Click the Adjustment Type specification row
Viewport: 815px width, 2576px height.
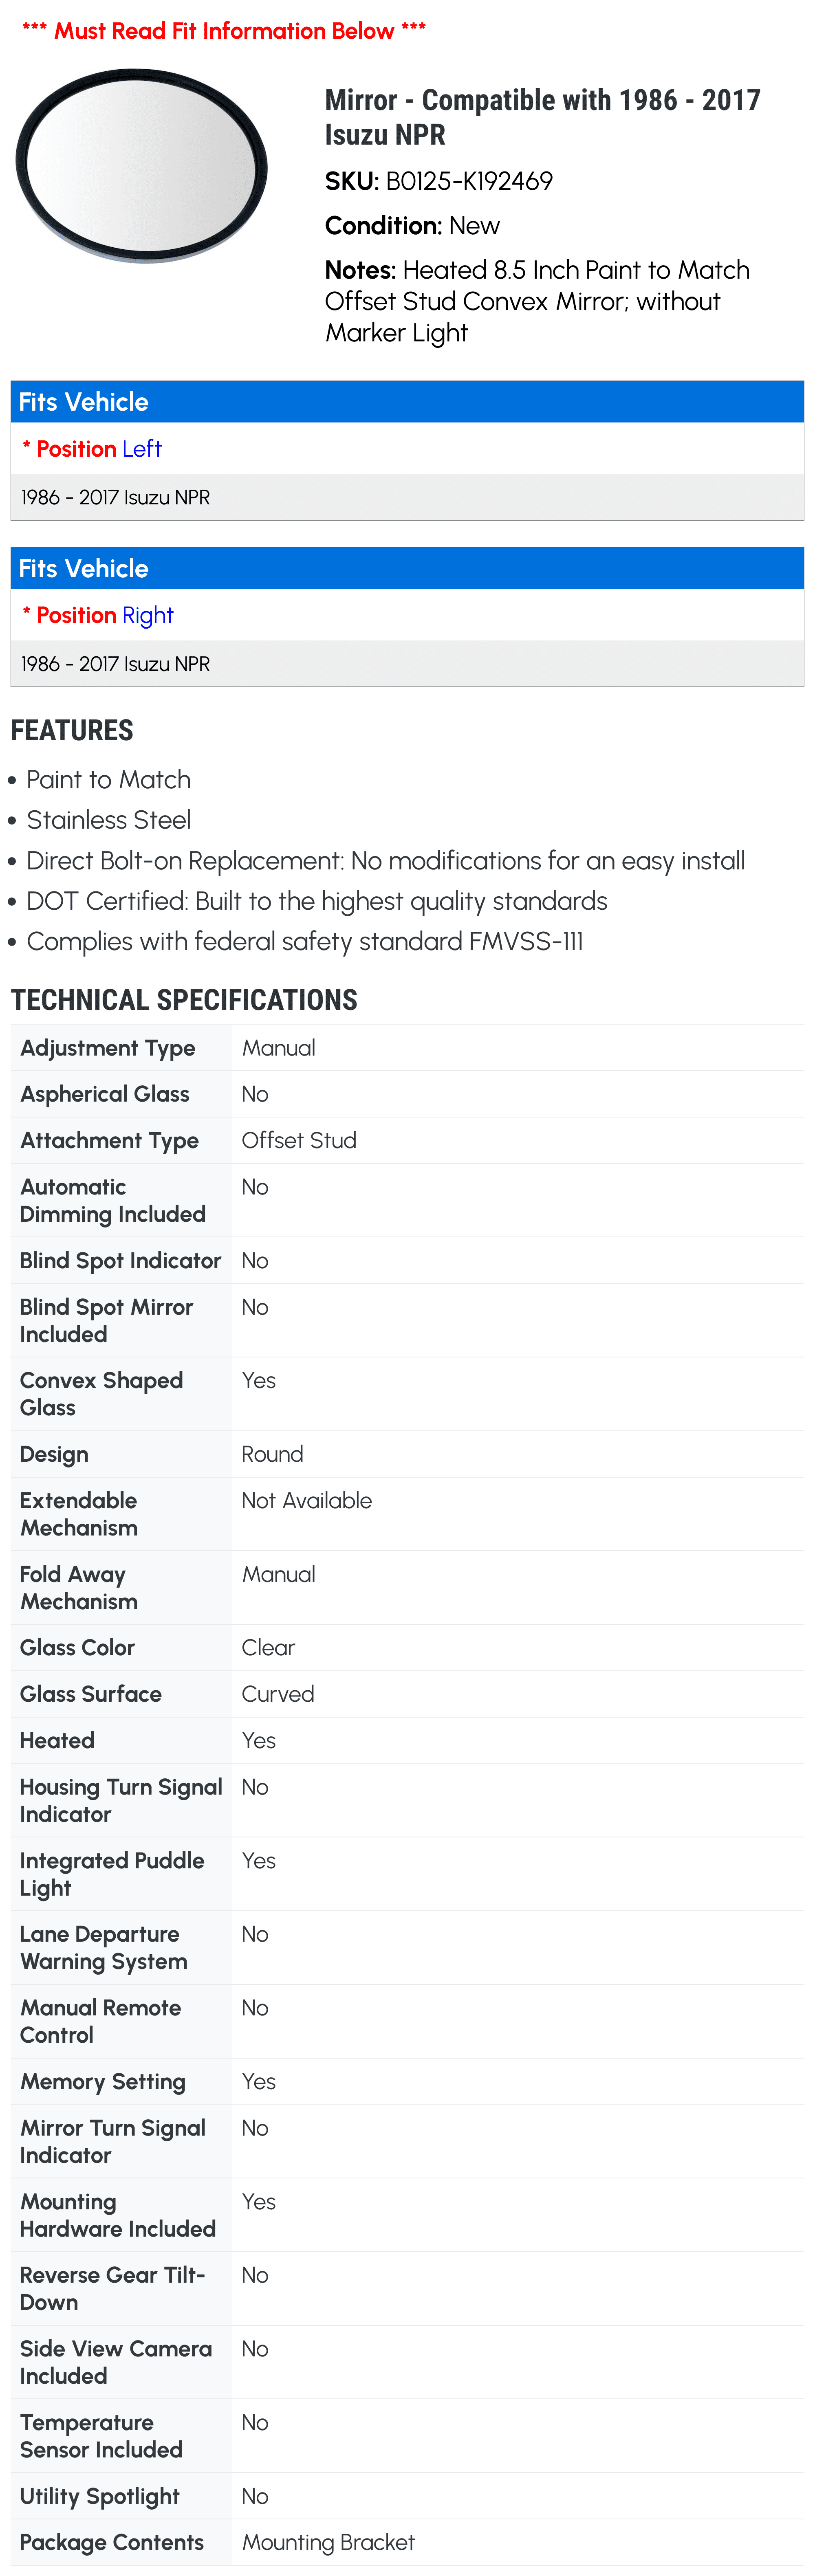(407, 1048)
